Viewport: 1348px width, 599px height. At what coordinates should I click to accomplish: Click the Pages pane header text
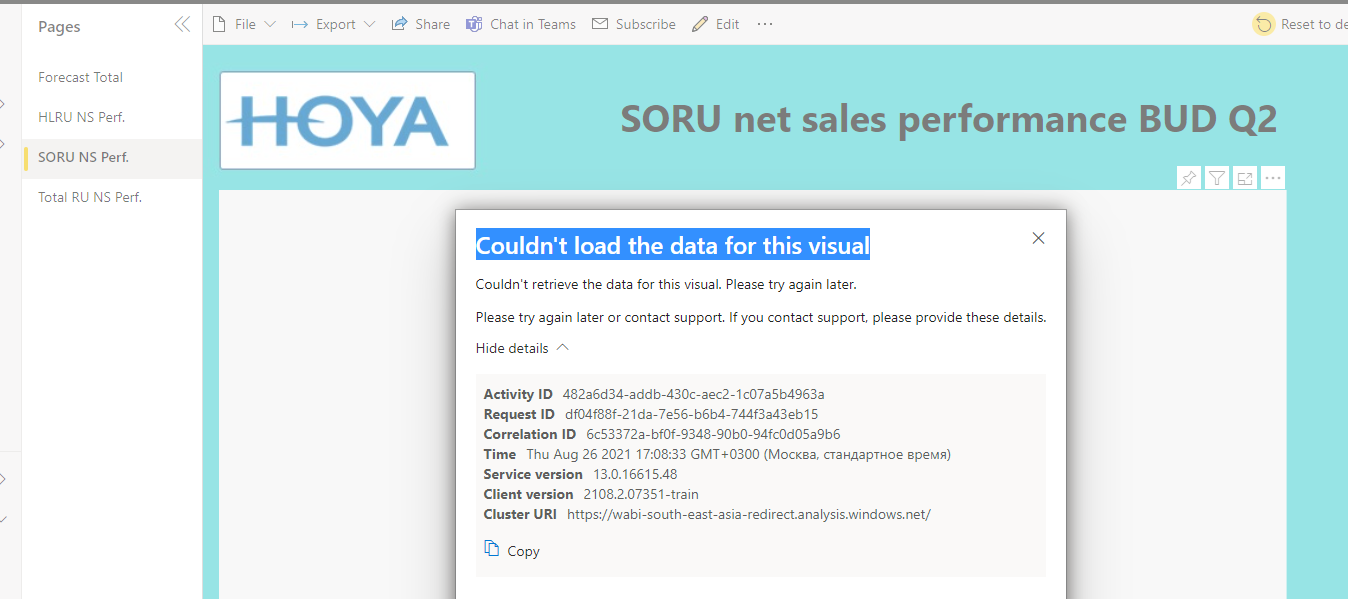(x=59, y=27)
